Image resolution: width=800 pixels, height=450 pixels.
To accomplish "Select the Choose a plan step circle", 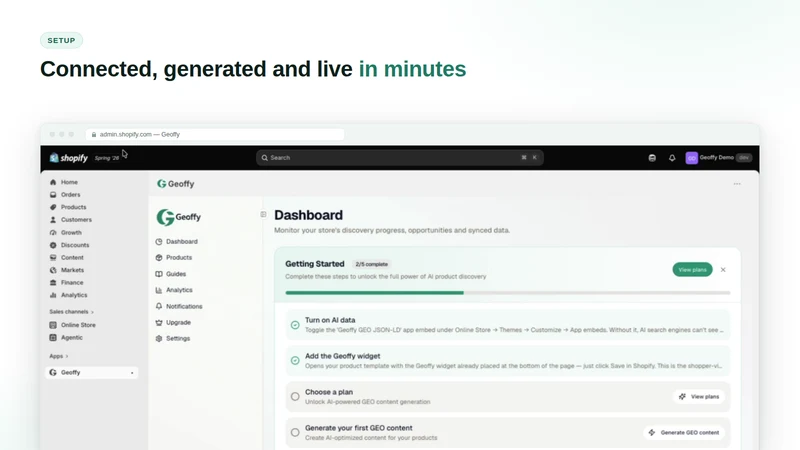I will click(295, 396).
